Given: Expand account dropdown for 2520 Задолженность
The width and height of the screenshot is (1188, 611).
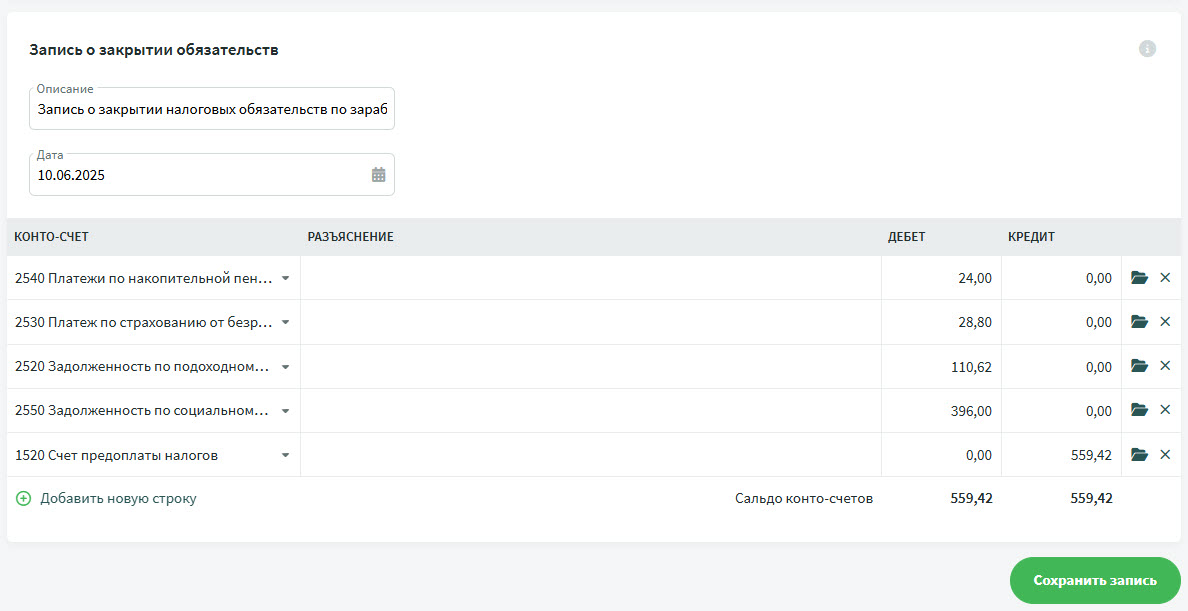Looking at the screenshot, I should point(286,367).
